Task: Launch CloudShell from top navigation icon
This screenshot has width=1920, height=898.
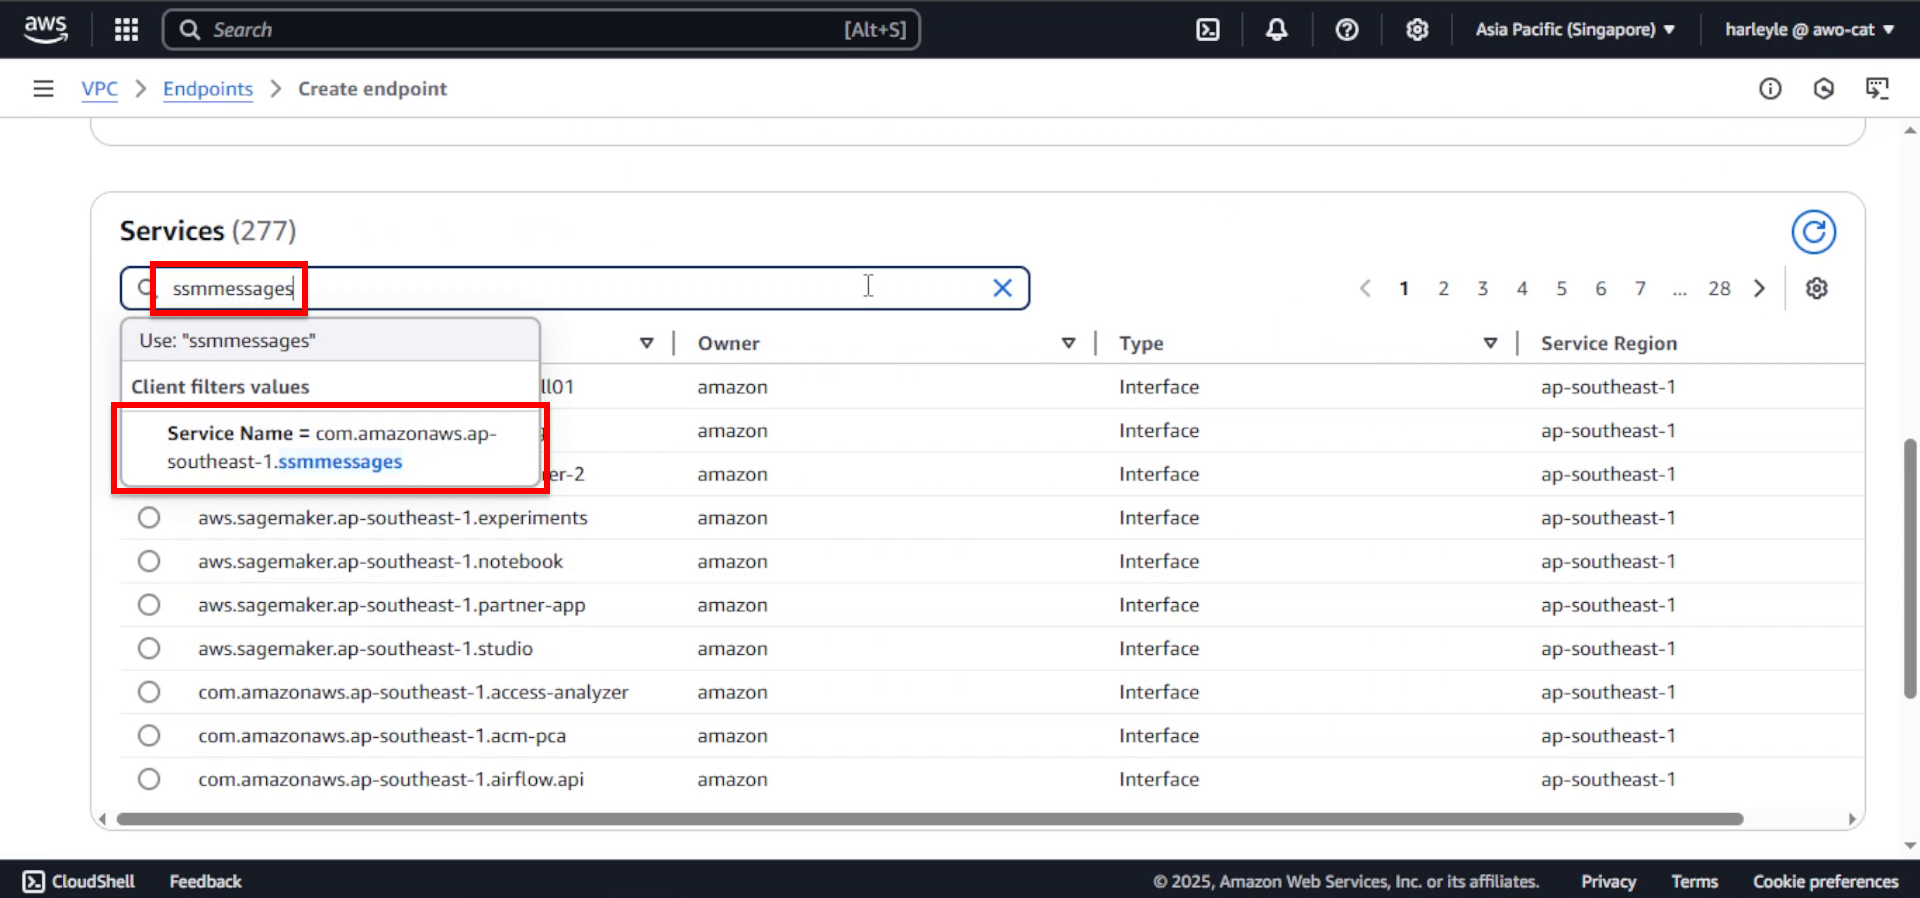Action: pos(1208,30)
